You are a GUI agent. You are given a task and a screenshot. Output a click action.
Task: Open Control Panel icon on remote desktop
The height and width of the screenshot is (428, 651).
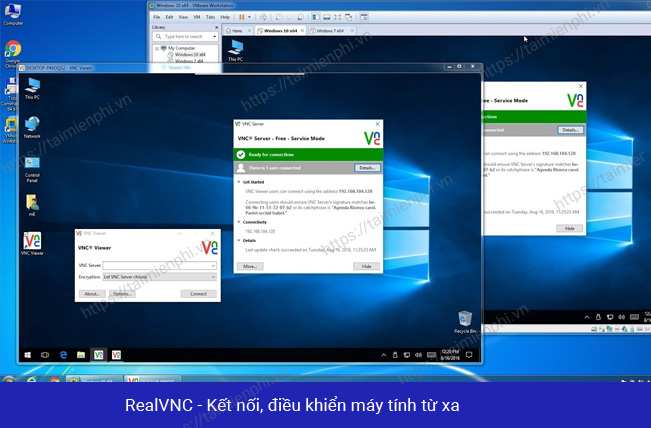tap(32, 170)
